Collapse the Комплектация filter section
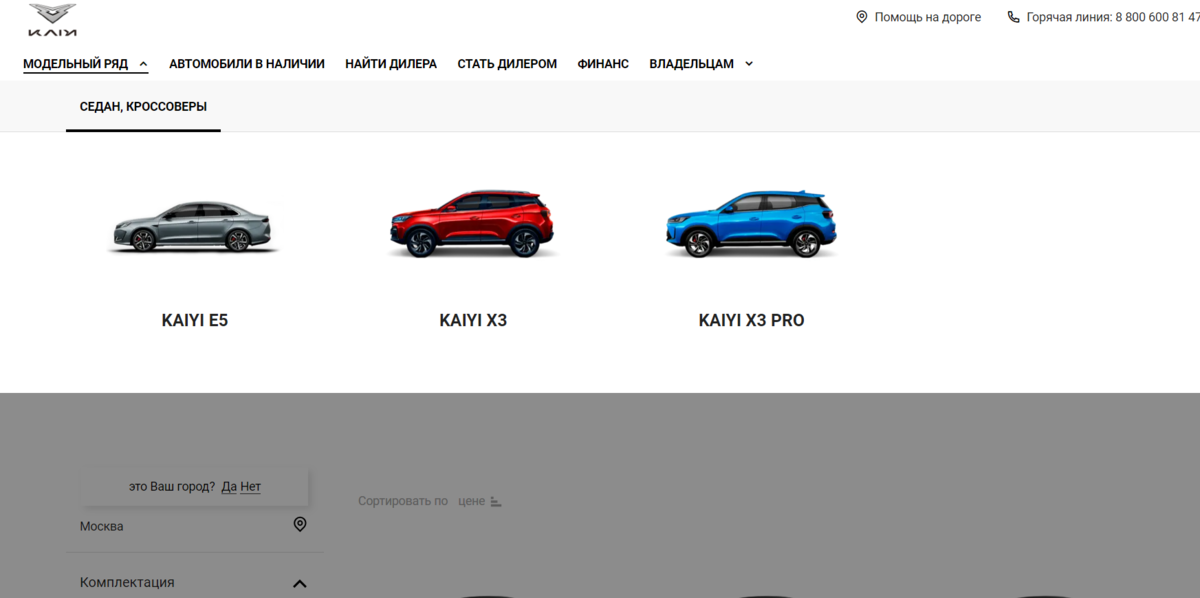This screenshot has height=598, width=1200. coord(300,583)
